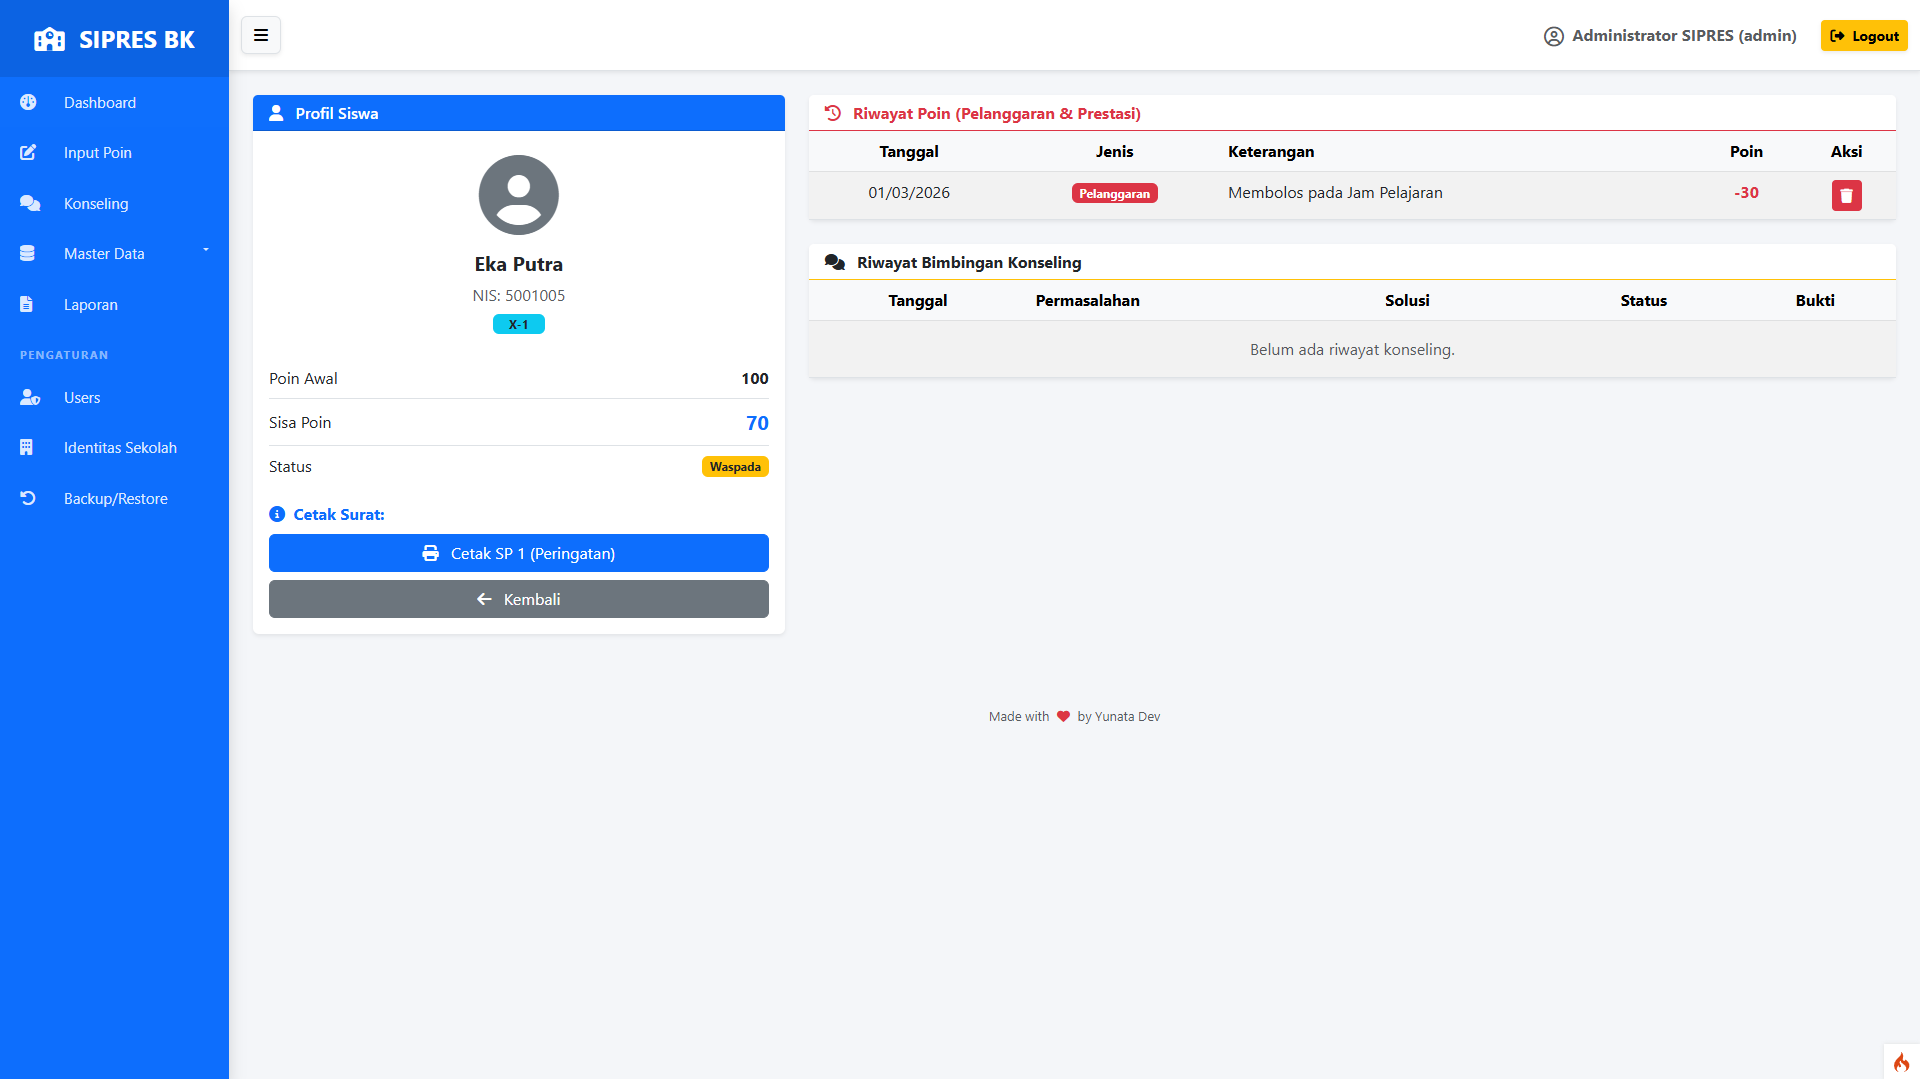Click the Backup/Restore icon
The width and height of the screenshot is (1920, 1079).
tap(28, 499)
